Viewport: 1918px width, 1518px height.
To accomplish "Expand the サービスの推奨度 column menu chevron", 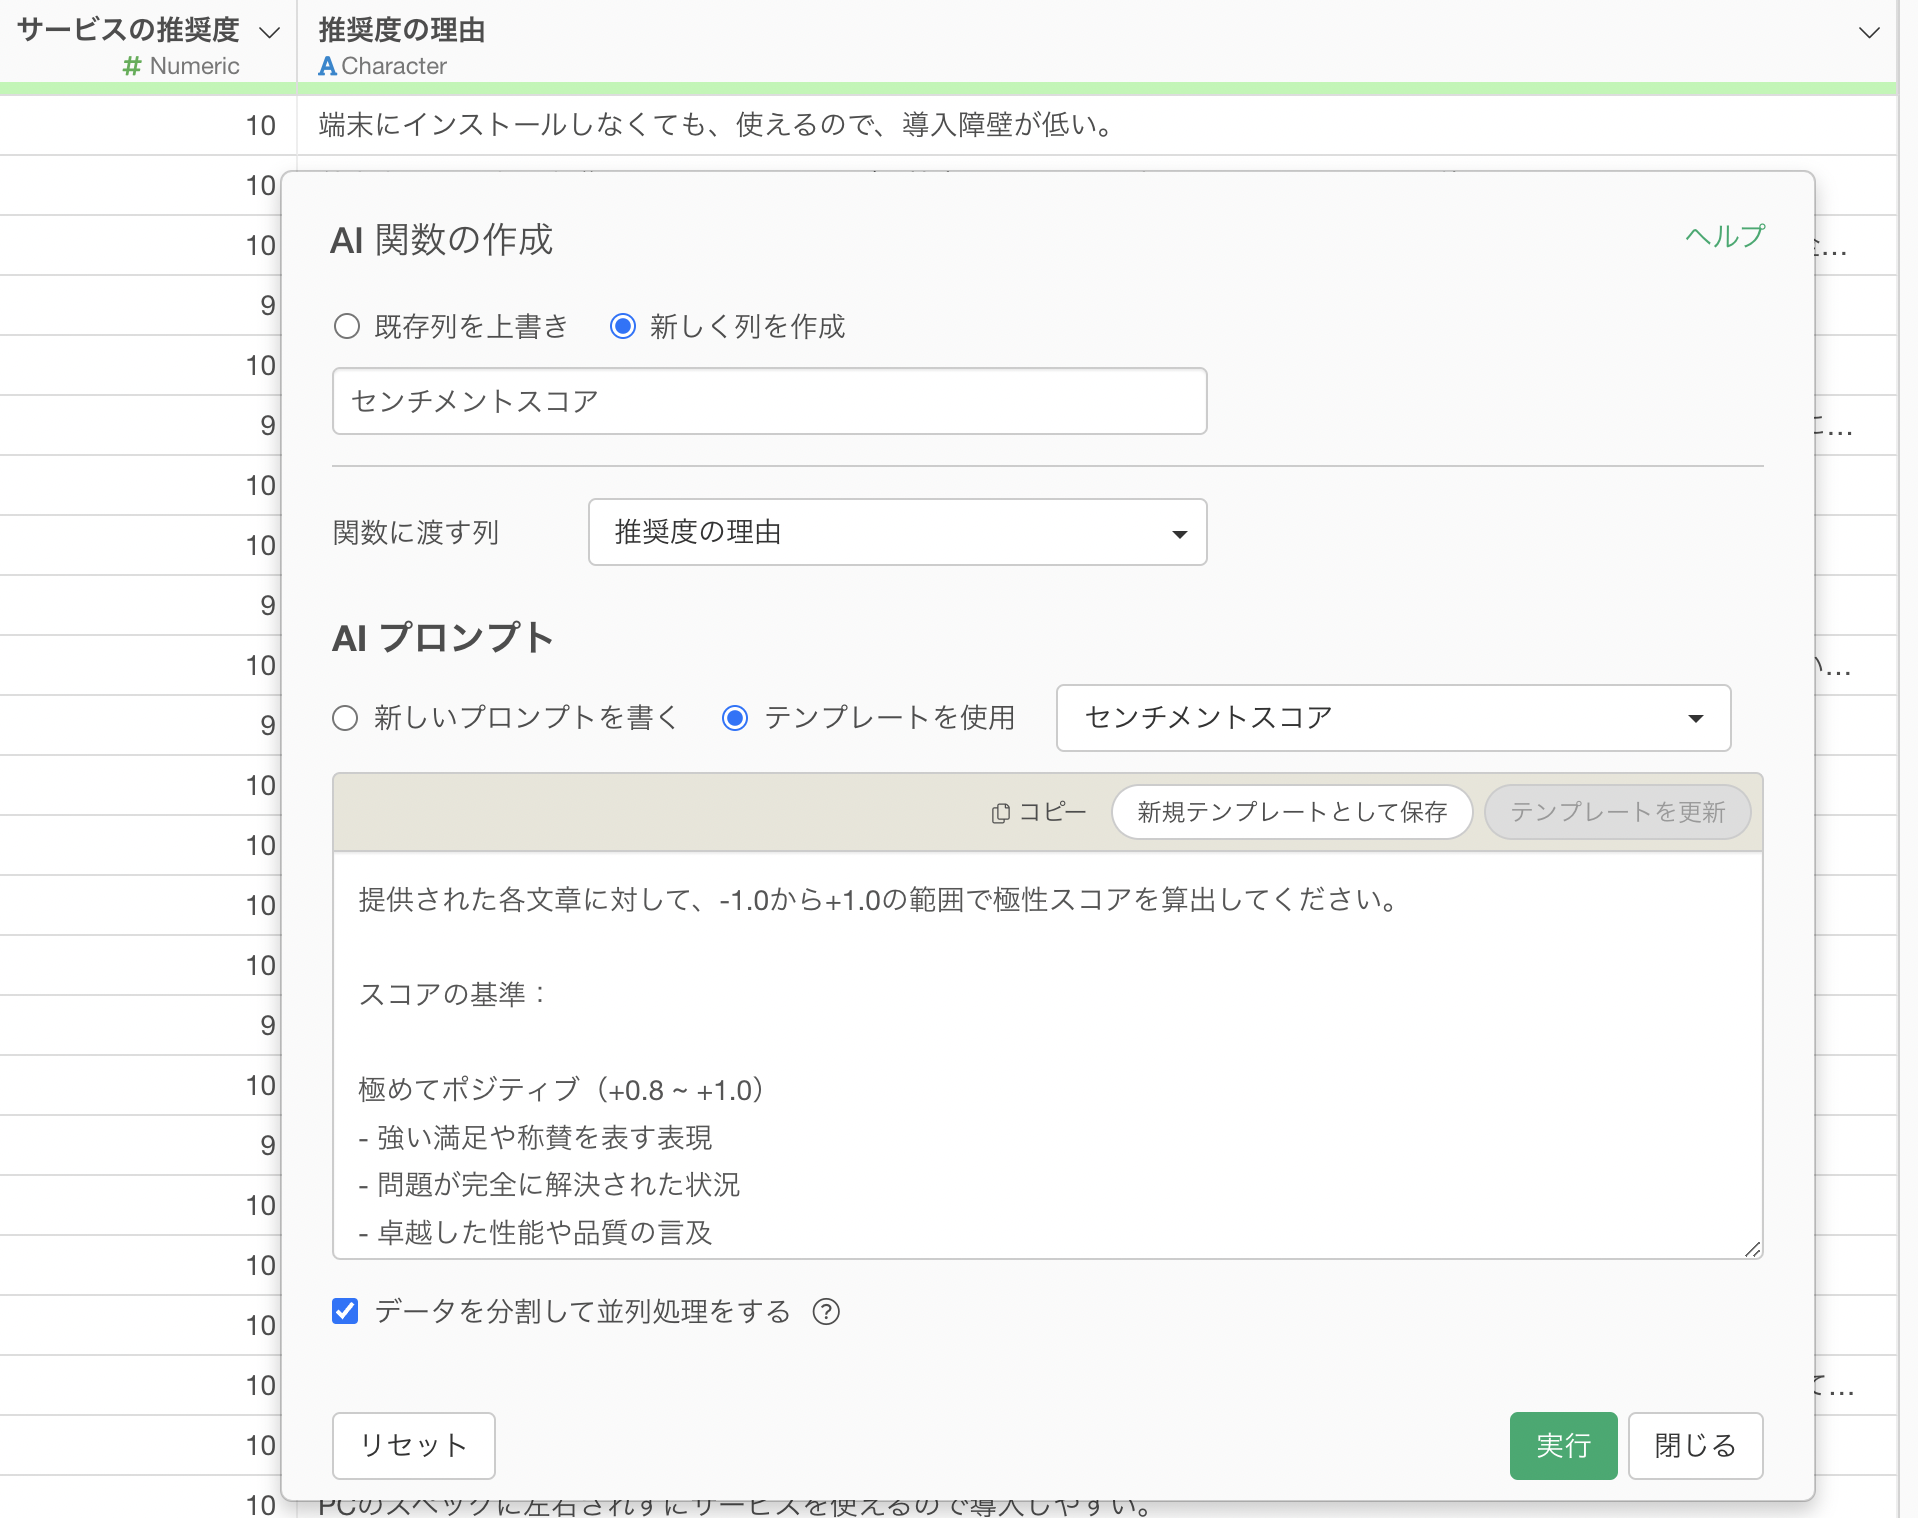I will click(269, 32).
